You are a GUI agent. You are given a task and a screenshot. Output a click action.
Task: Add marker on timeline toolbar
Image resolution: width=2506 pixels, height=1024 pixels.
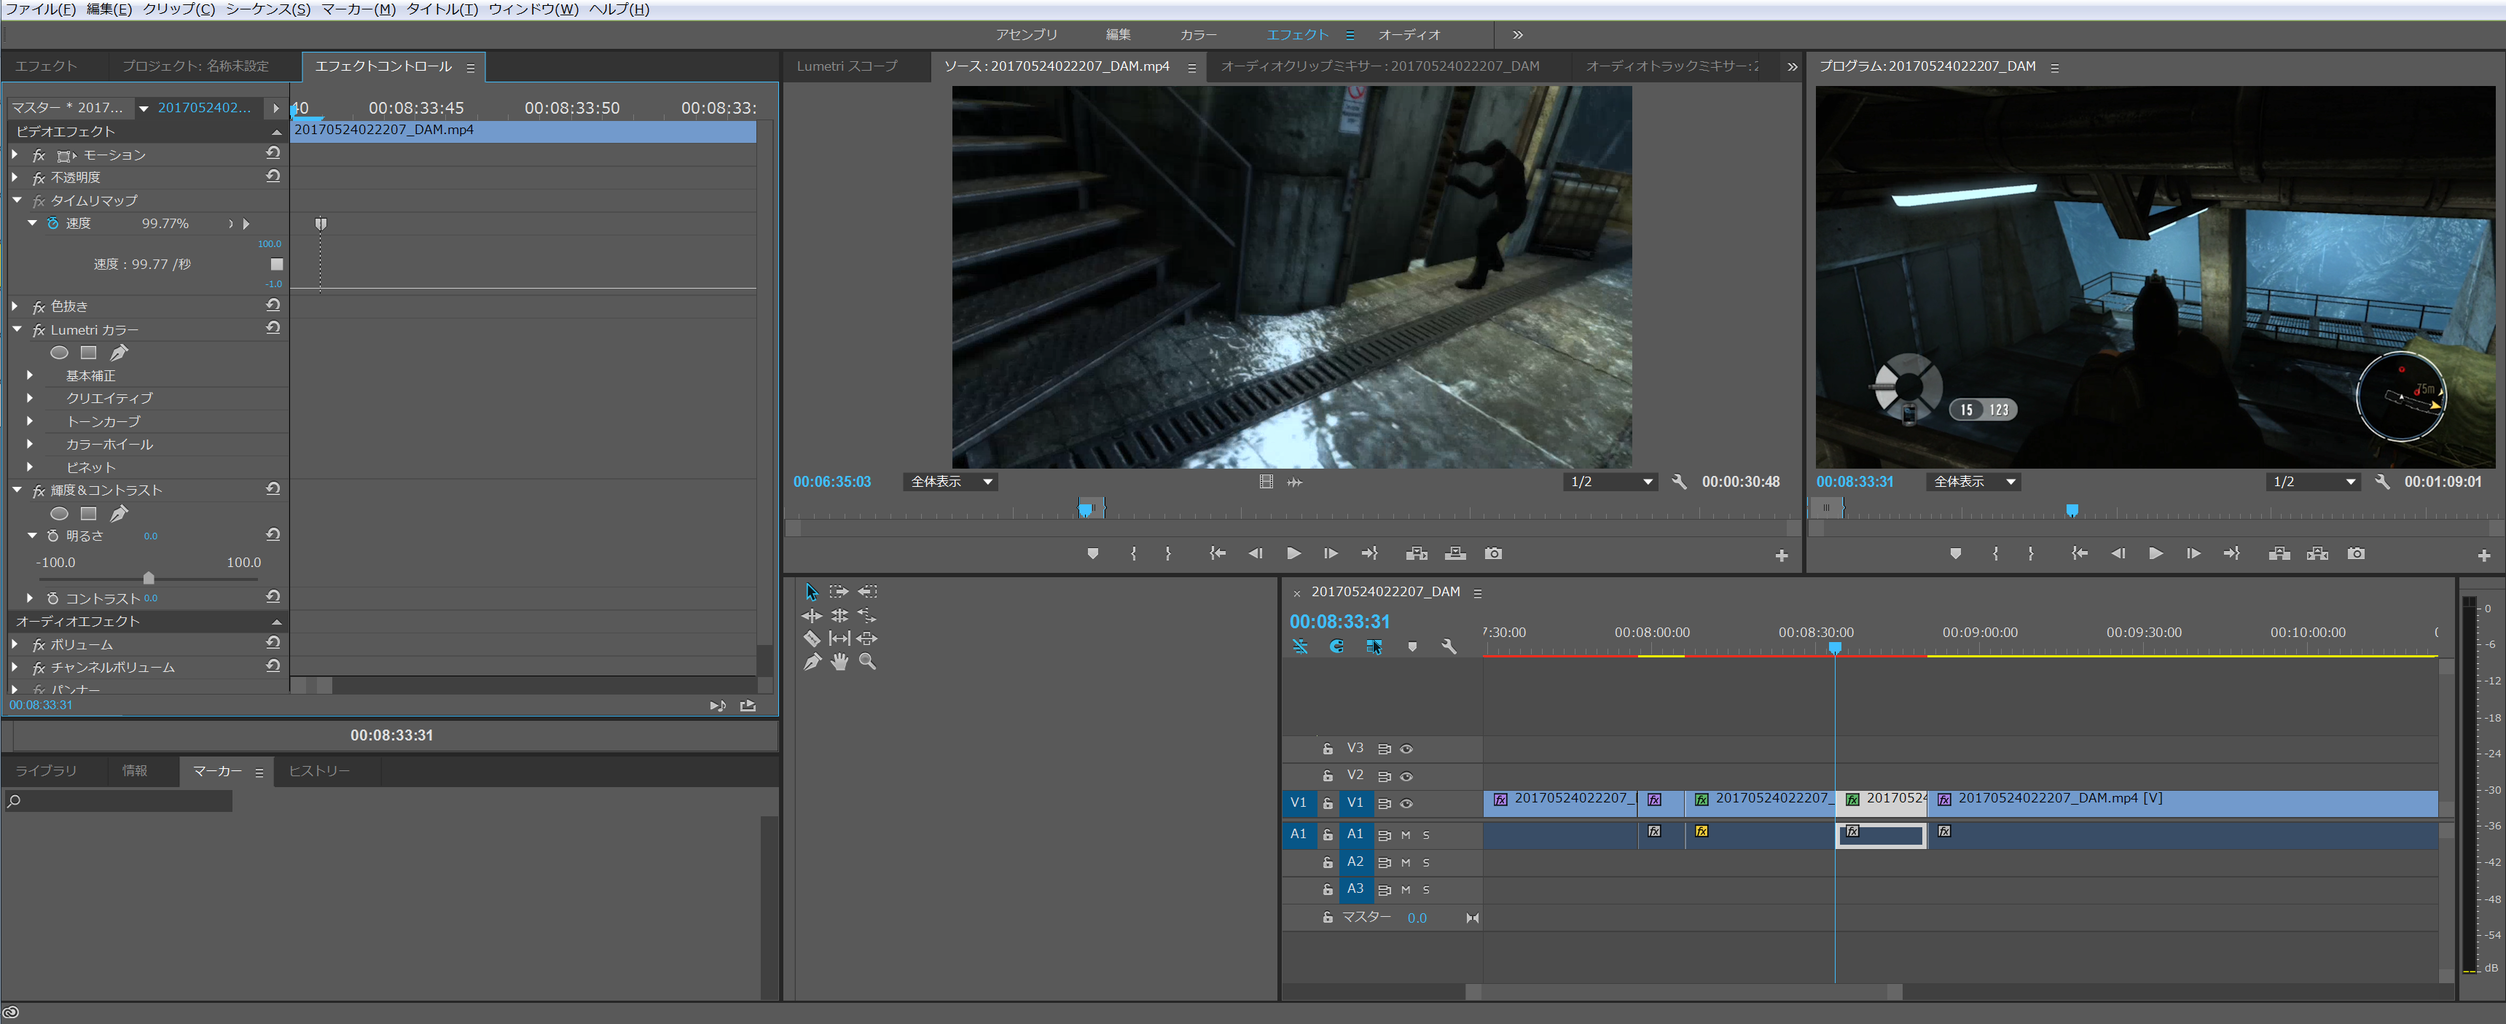point(1412,647)
